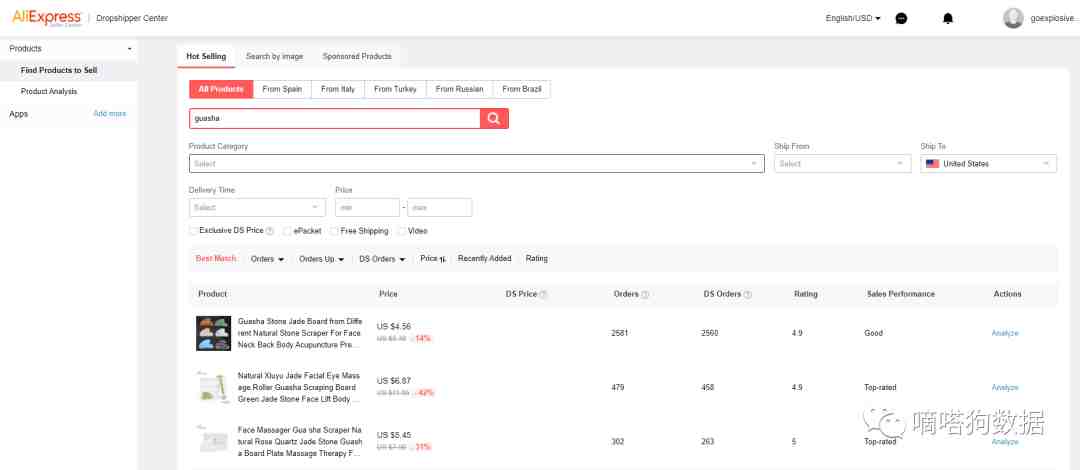Image resolution: width=1080 pixels, height=470 pixels.
Task: Open the Guasha Stone Jade Board title
Action: [300, 333]
